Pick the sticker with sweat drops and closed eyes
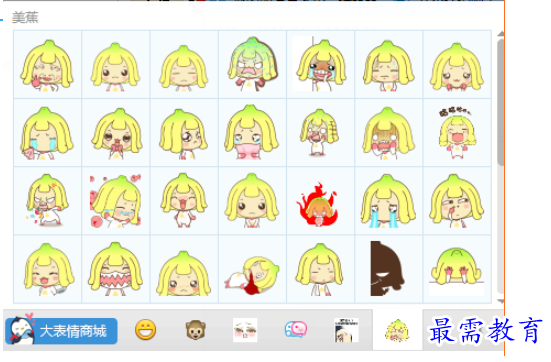 click(389, 64)
